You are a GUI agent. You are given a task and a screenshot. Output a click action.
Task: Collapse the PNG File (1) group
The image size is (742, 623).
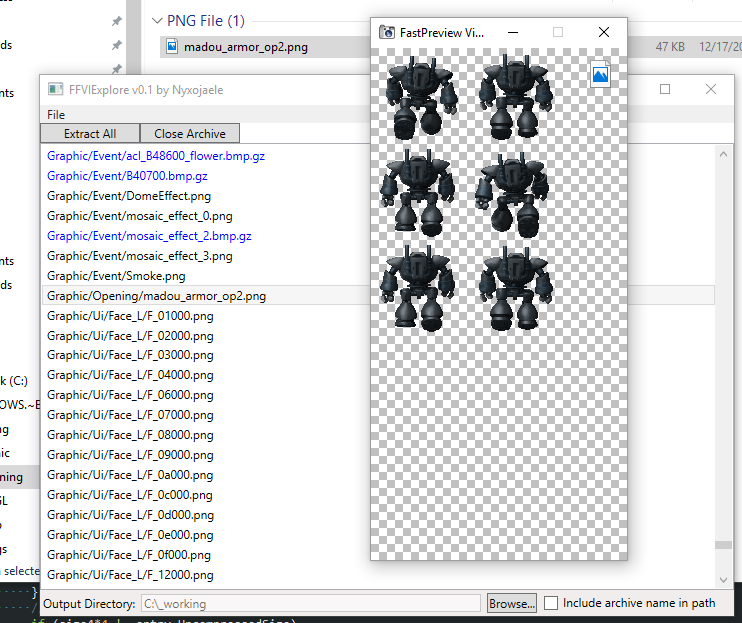point(157,21)
